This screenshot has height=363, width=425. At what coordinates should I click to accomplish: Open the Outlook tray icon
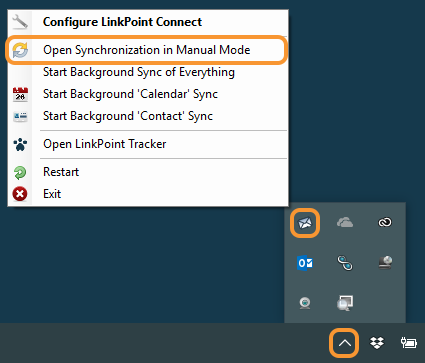(305, 263)
